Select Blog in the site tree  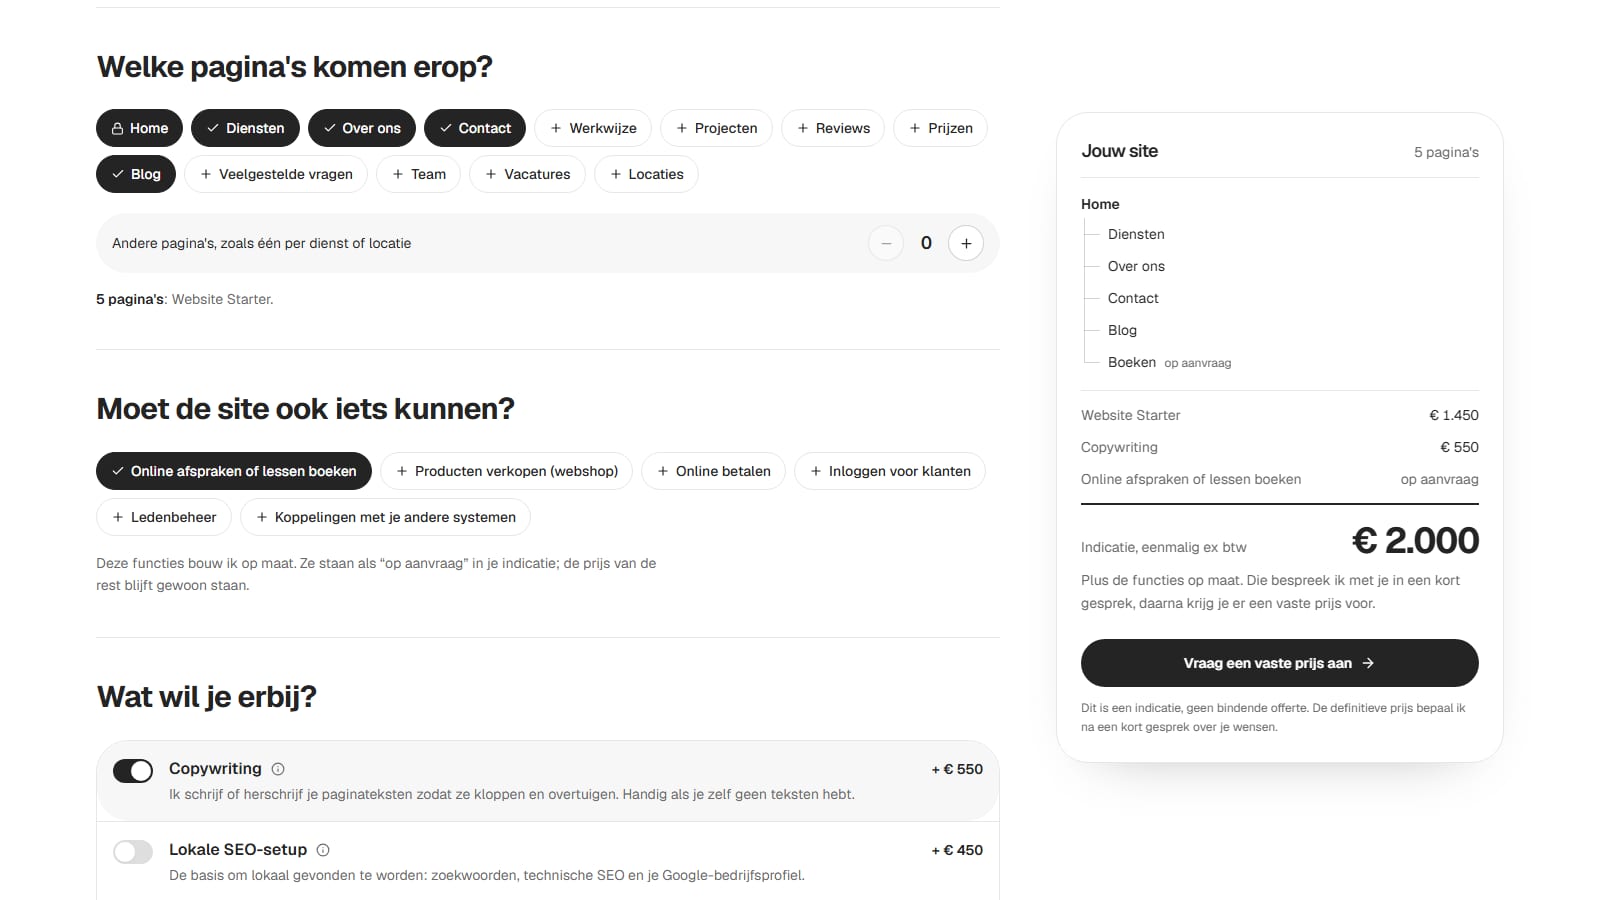click(x=1122, y=330)
